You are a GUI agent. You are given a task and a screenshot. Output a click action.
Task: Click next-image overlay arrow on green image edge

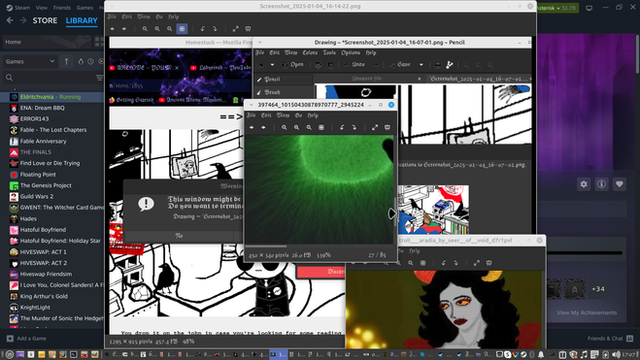(392, 213)
